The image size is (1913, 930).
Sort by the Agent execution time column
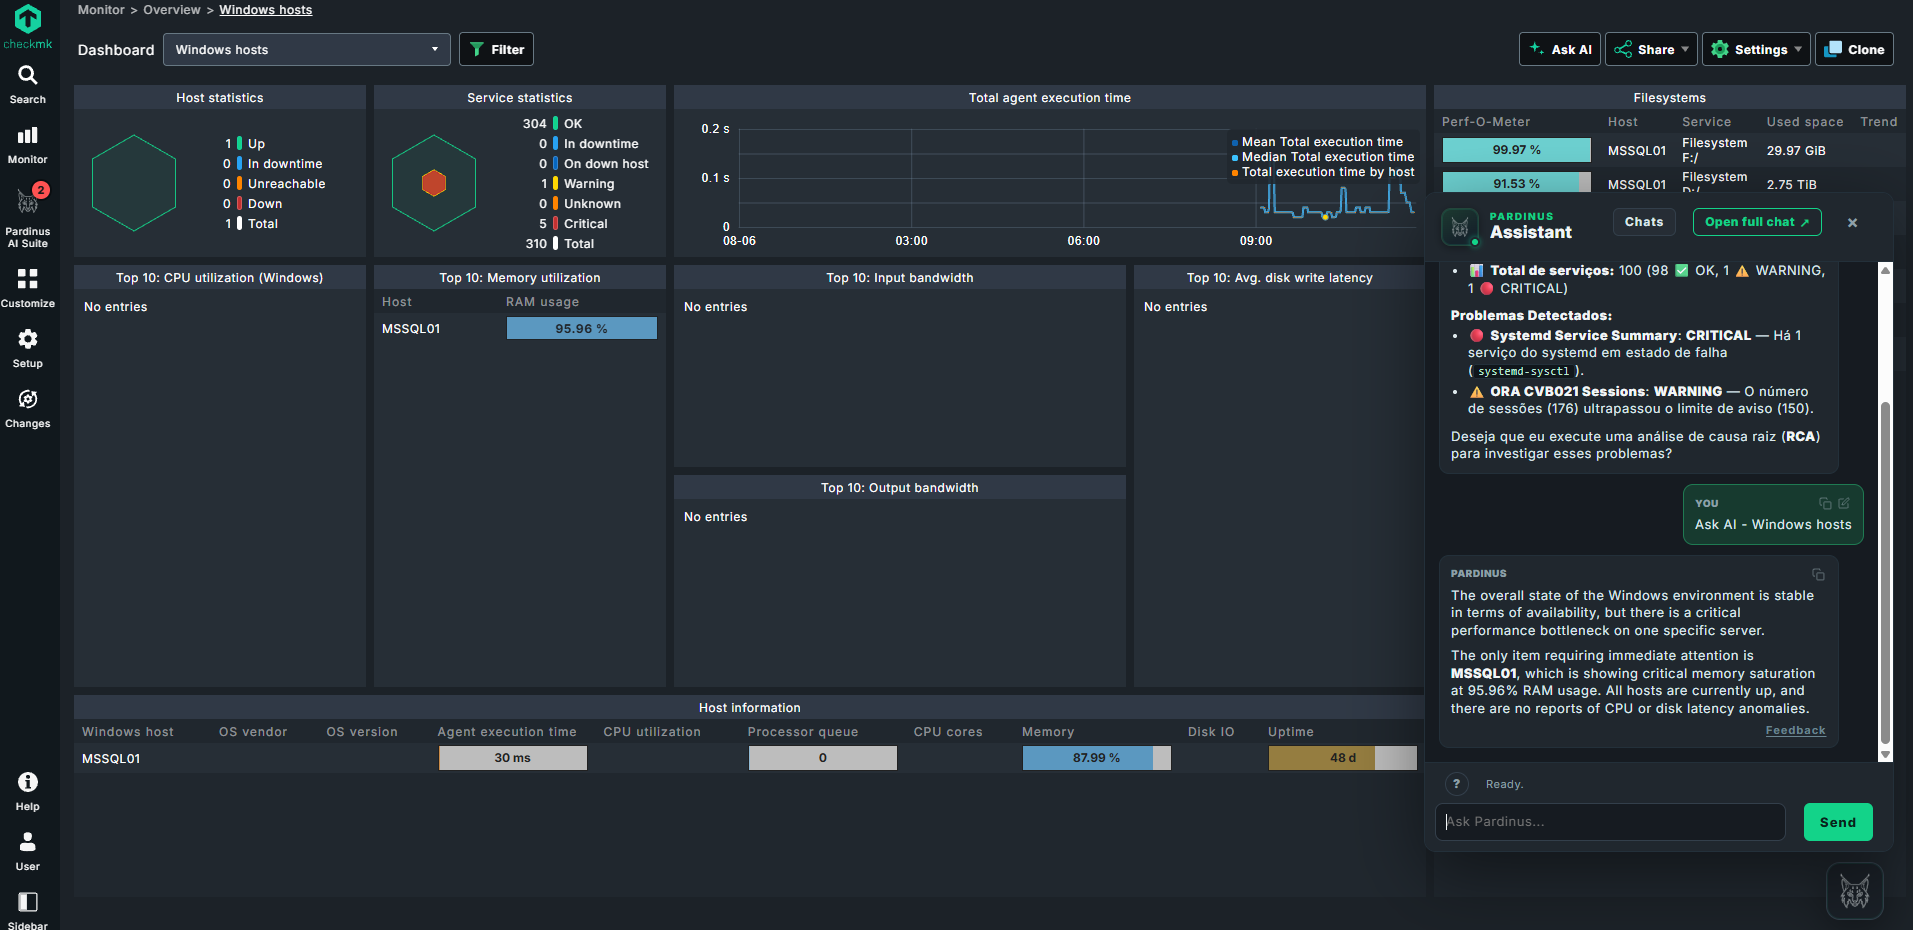coord(507,732)
